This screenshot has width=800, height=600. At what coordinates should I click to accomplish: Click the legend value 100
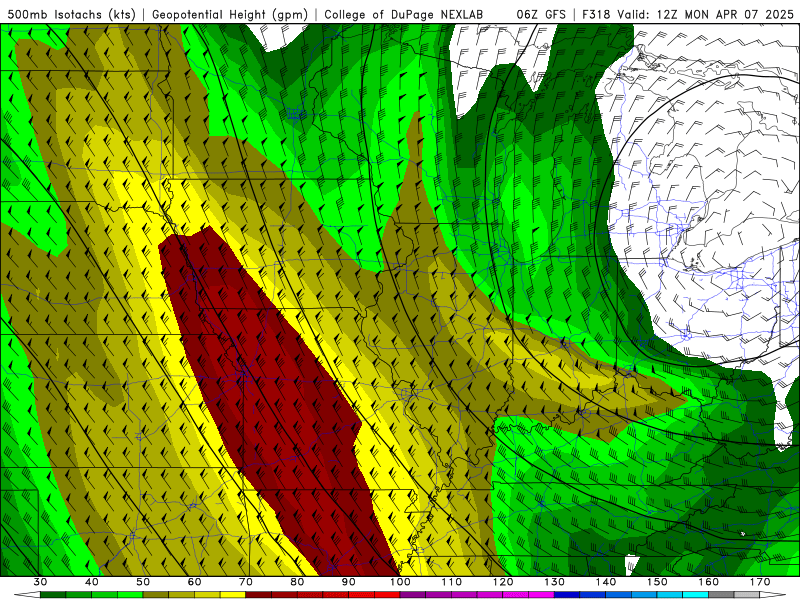point(401,582)
